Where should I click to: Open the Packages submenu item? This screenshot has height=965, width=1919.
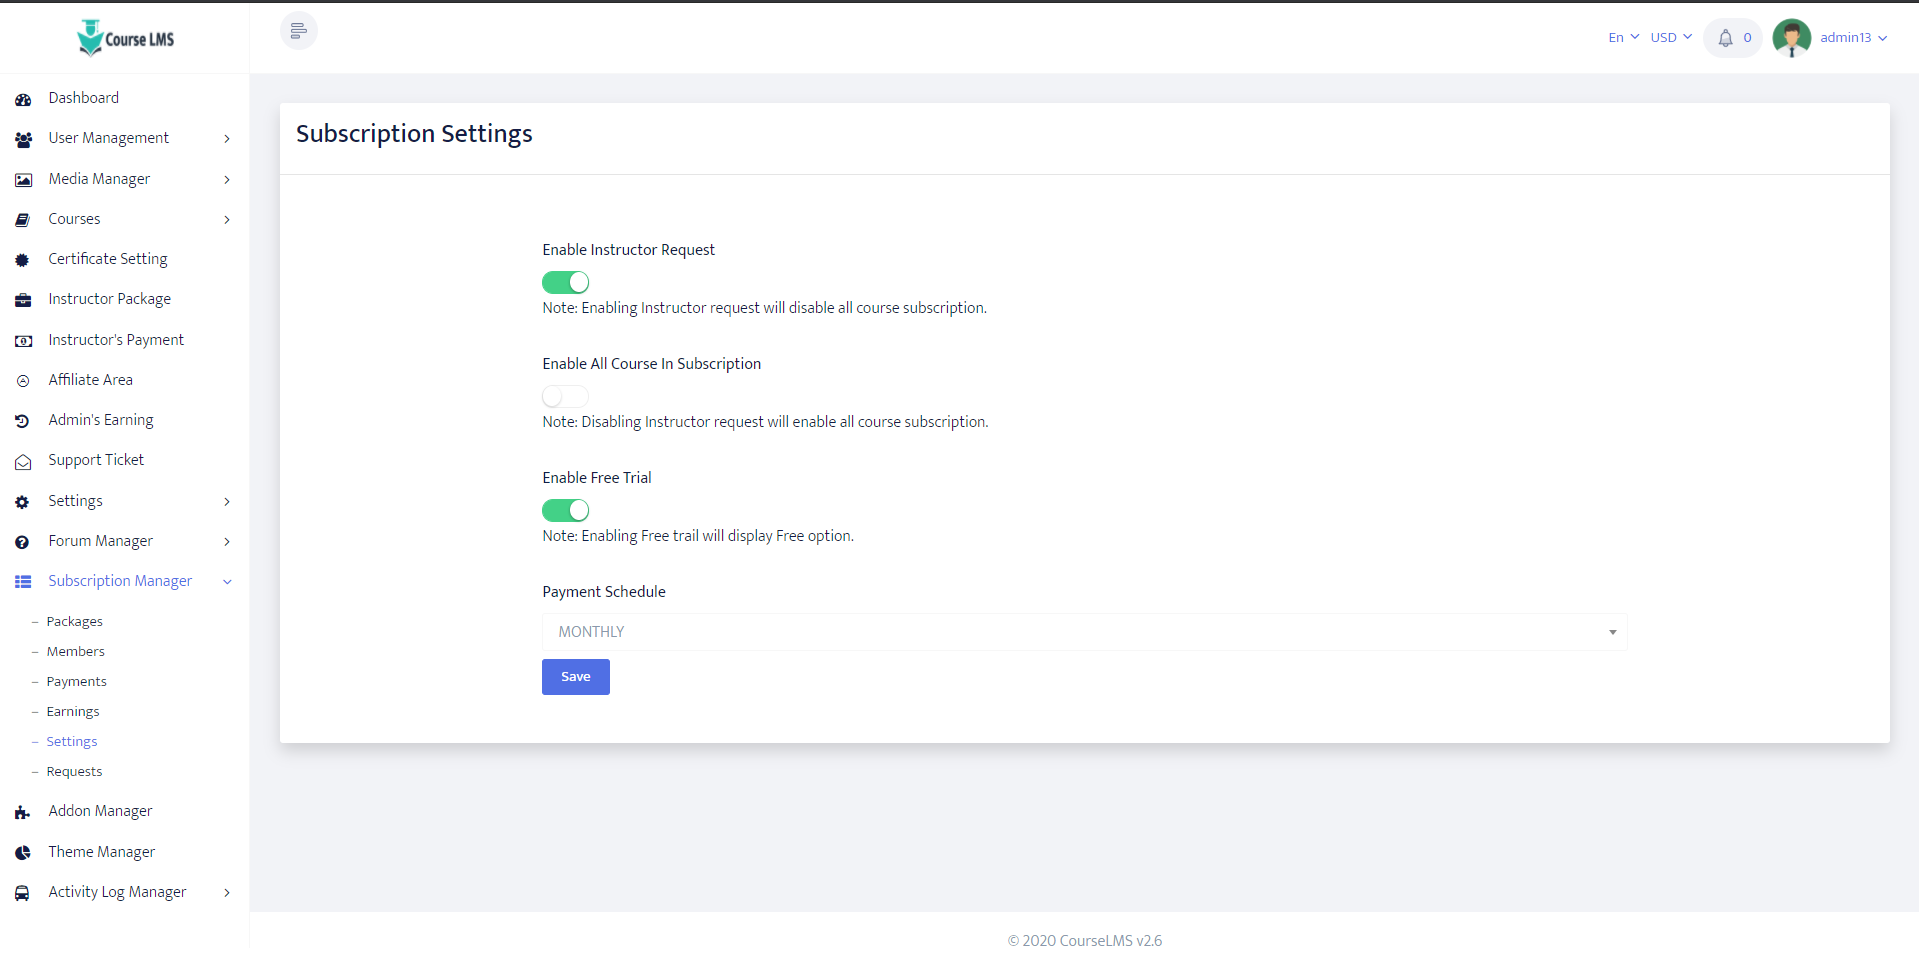coord(74,622)
